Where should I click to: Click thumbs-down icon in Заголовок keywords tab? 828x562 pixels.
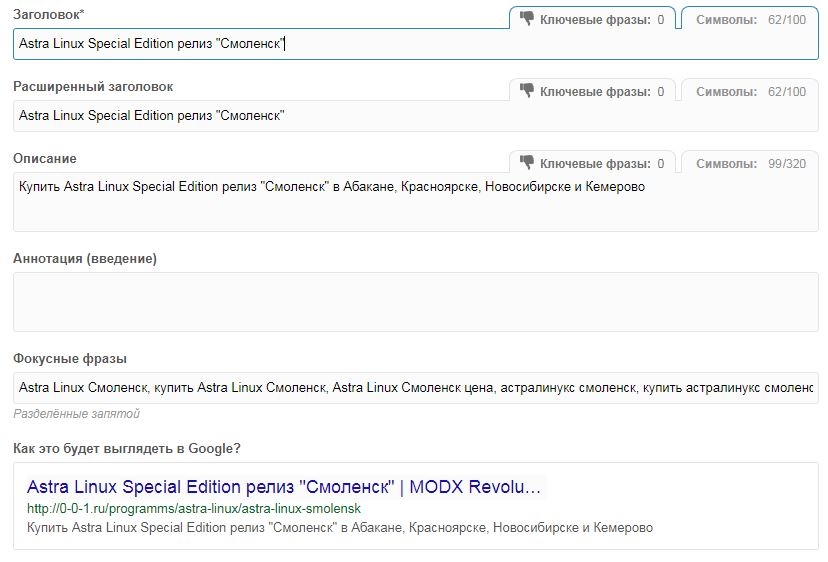(526, 19)
